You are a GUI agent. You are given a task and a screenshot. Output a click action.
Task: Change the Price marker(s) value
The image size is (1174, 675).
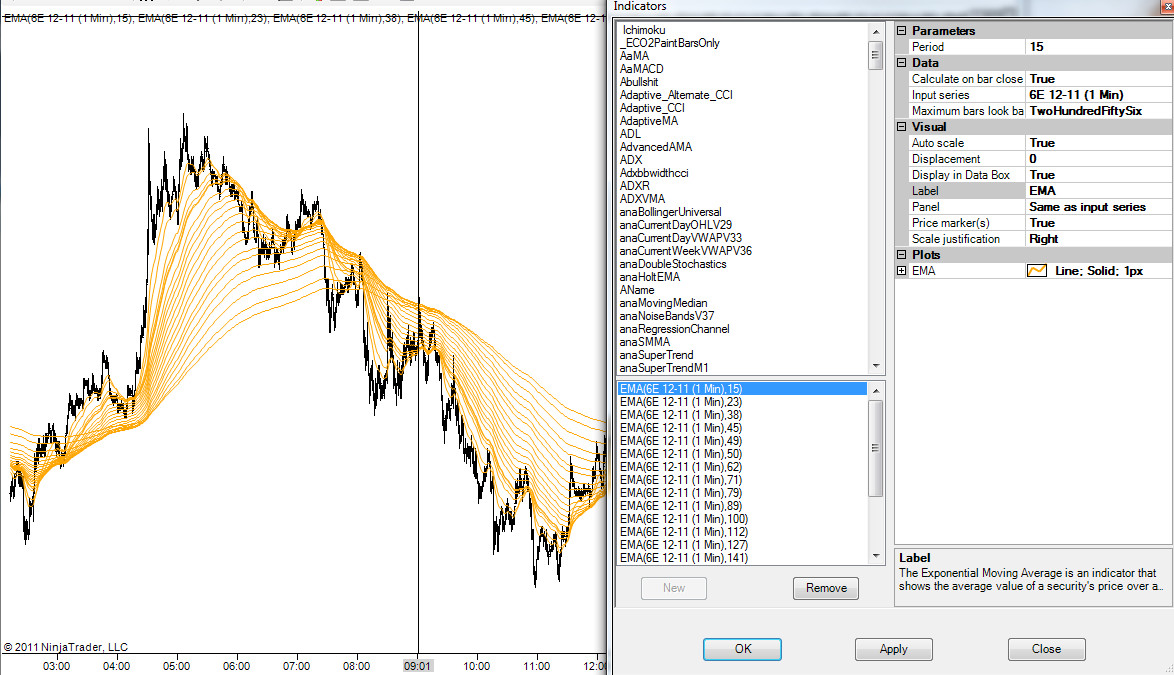click(1098, 223)
